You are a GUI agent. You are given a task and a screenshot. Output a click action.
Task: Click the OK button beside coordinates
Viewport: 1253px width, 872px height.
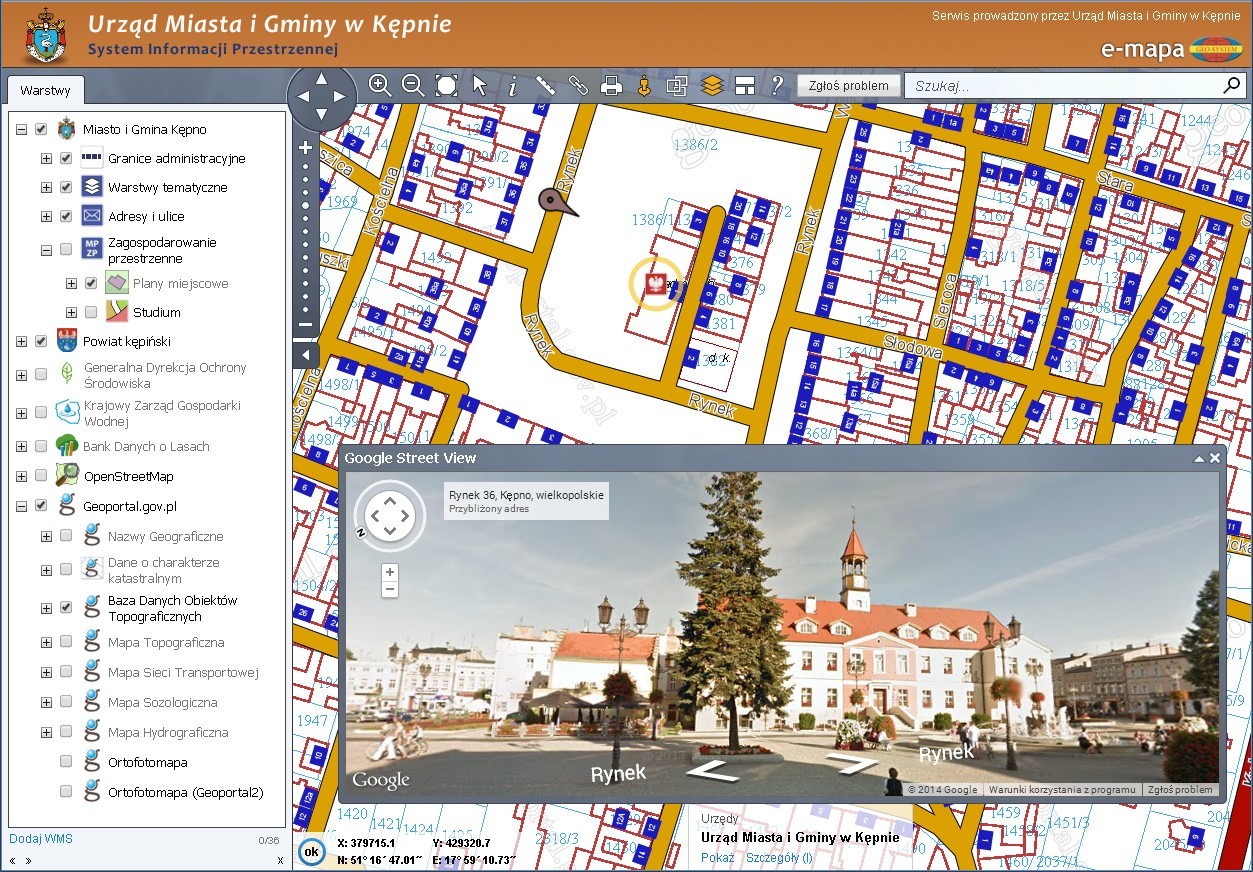[x=311, y=851]
